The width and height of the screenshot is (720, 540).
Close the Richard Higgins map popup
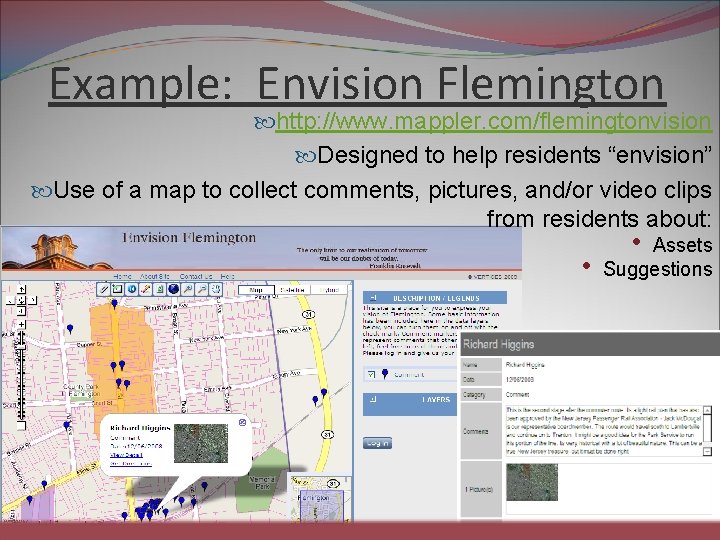[242, 422]
